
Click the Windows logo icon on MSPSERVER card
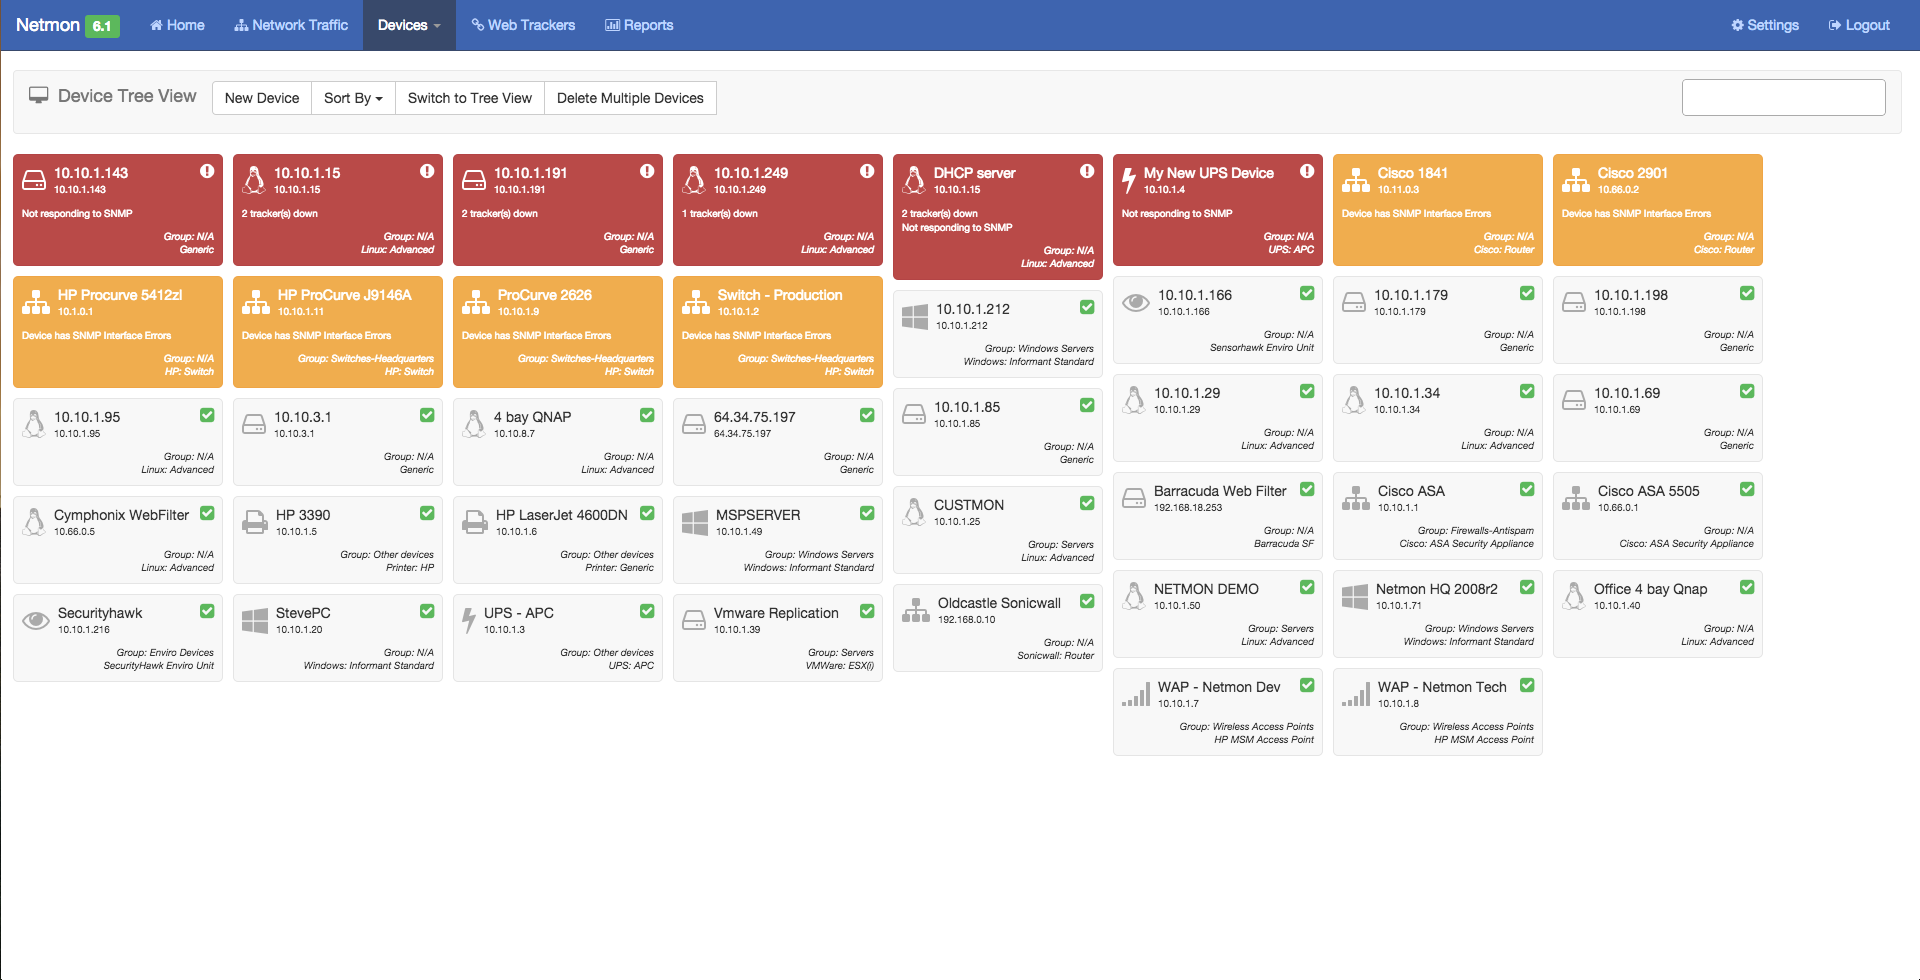[694, 522]
